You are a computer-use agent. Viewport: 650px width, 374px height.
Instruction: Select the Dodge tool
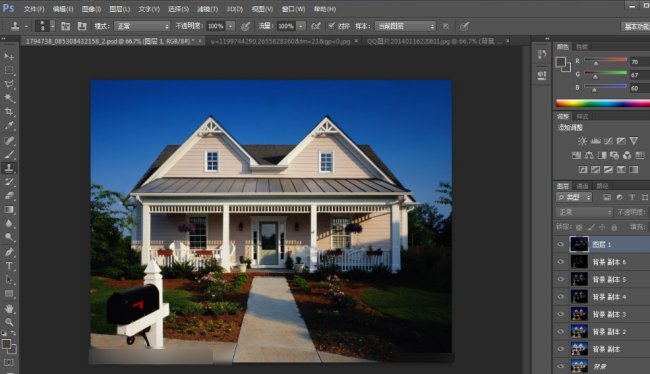click(x=9, y=238)
